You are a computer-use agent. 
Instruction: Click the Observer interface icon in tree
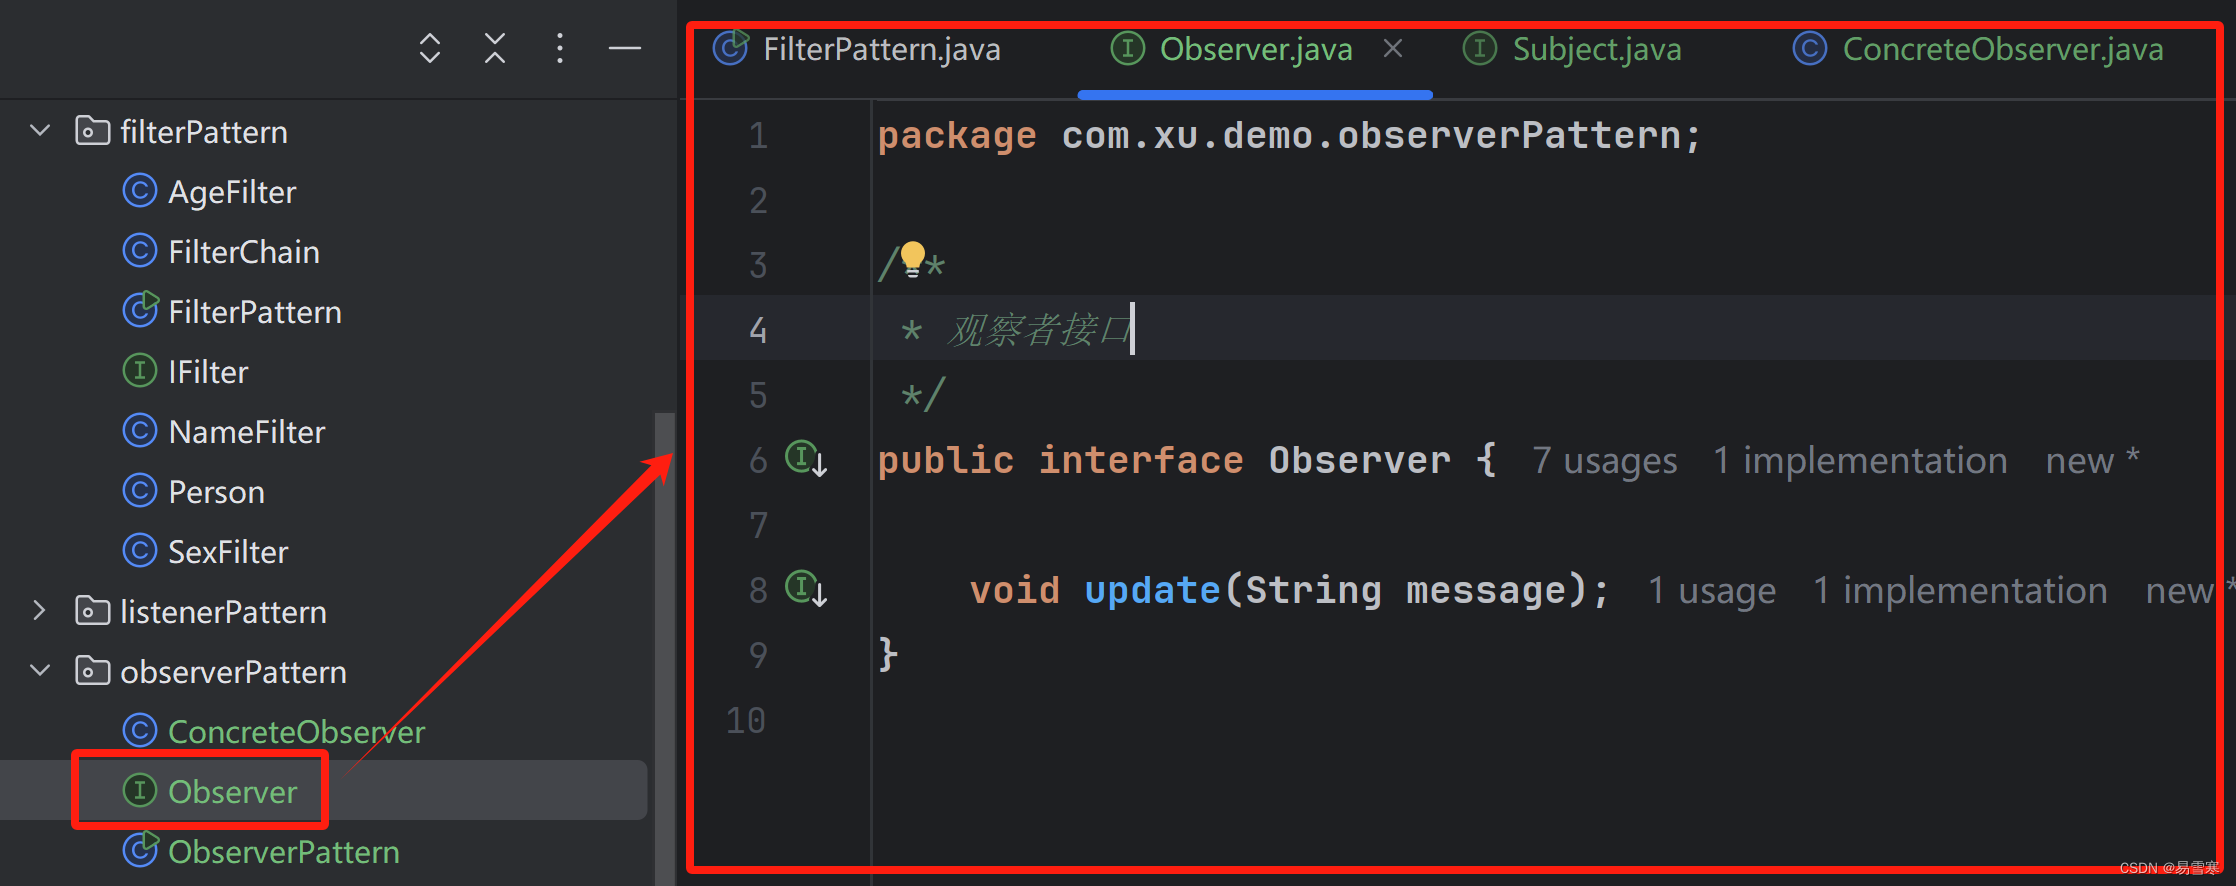point(140,791)
